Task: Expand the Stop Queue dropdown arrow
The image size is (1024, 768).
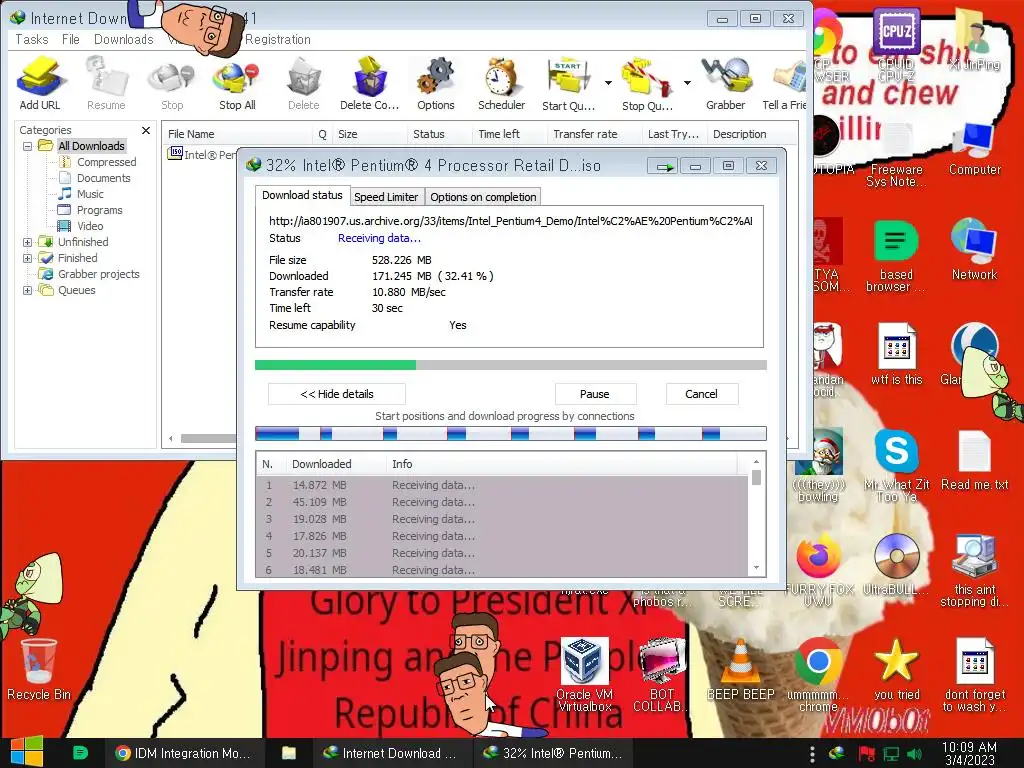Action: tap(687, 83)
